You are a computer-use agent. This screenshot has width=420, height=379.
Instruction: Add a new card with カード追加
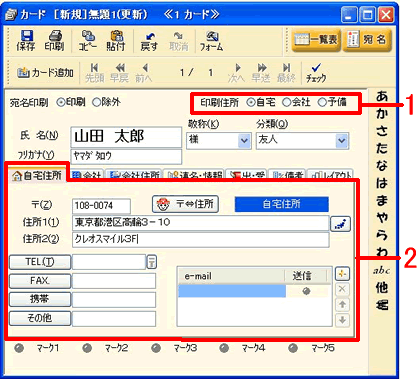[45, 72]
